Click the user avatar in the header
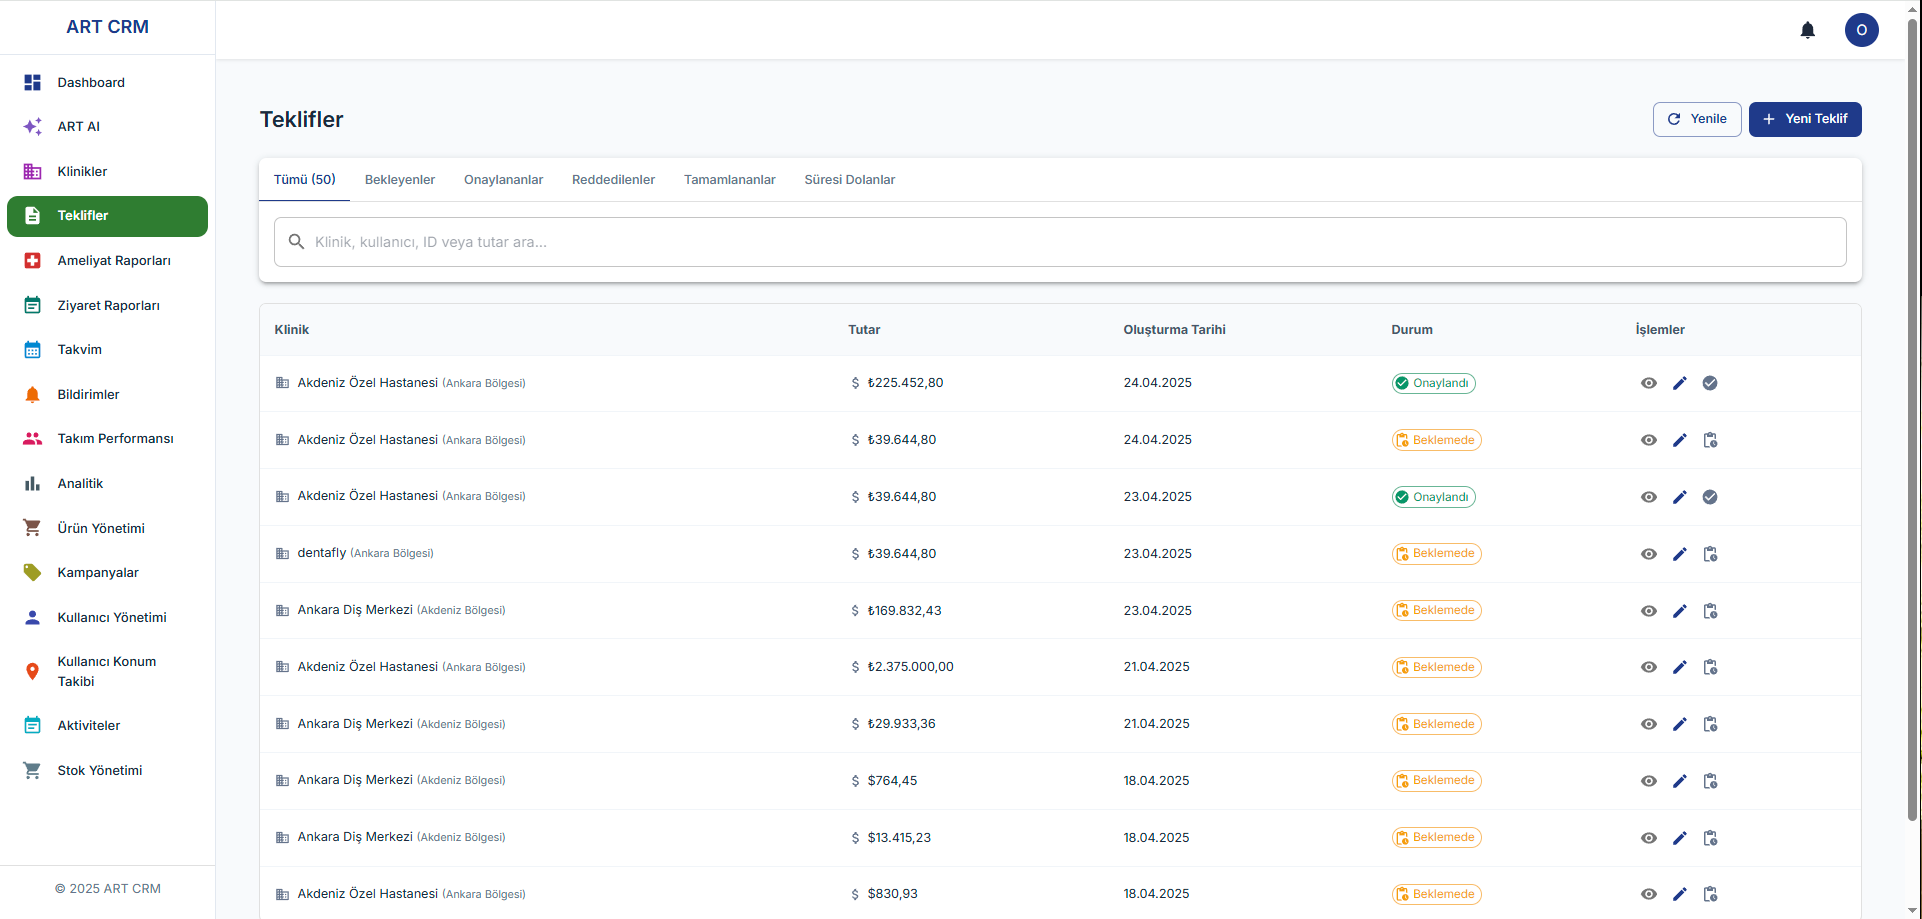1922x919 pixels. click(x=1861, y=30)
